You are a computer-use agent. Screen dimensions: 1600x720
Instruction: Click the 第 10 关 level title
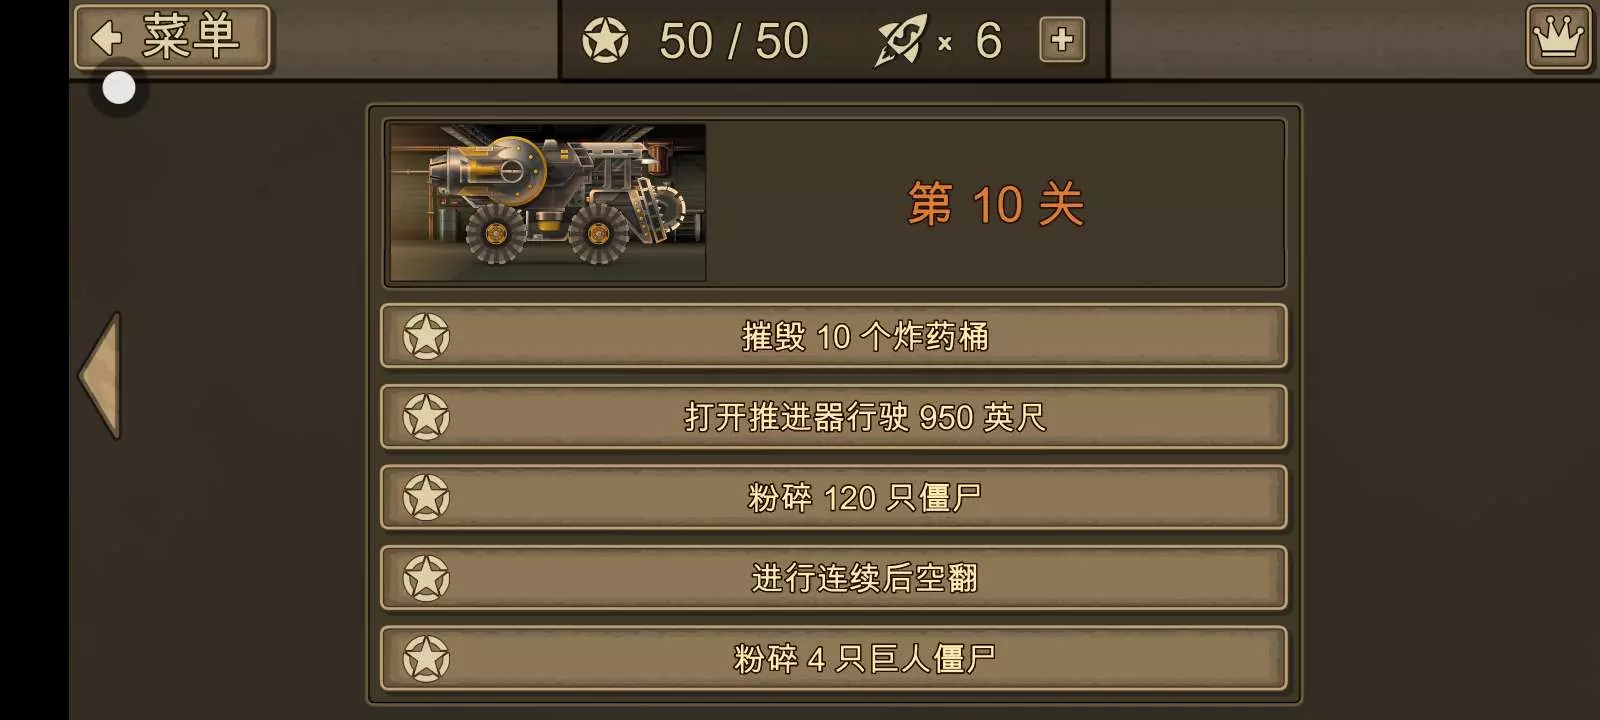click(996, 204)
